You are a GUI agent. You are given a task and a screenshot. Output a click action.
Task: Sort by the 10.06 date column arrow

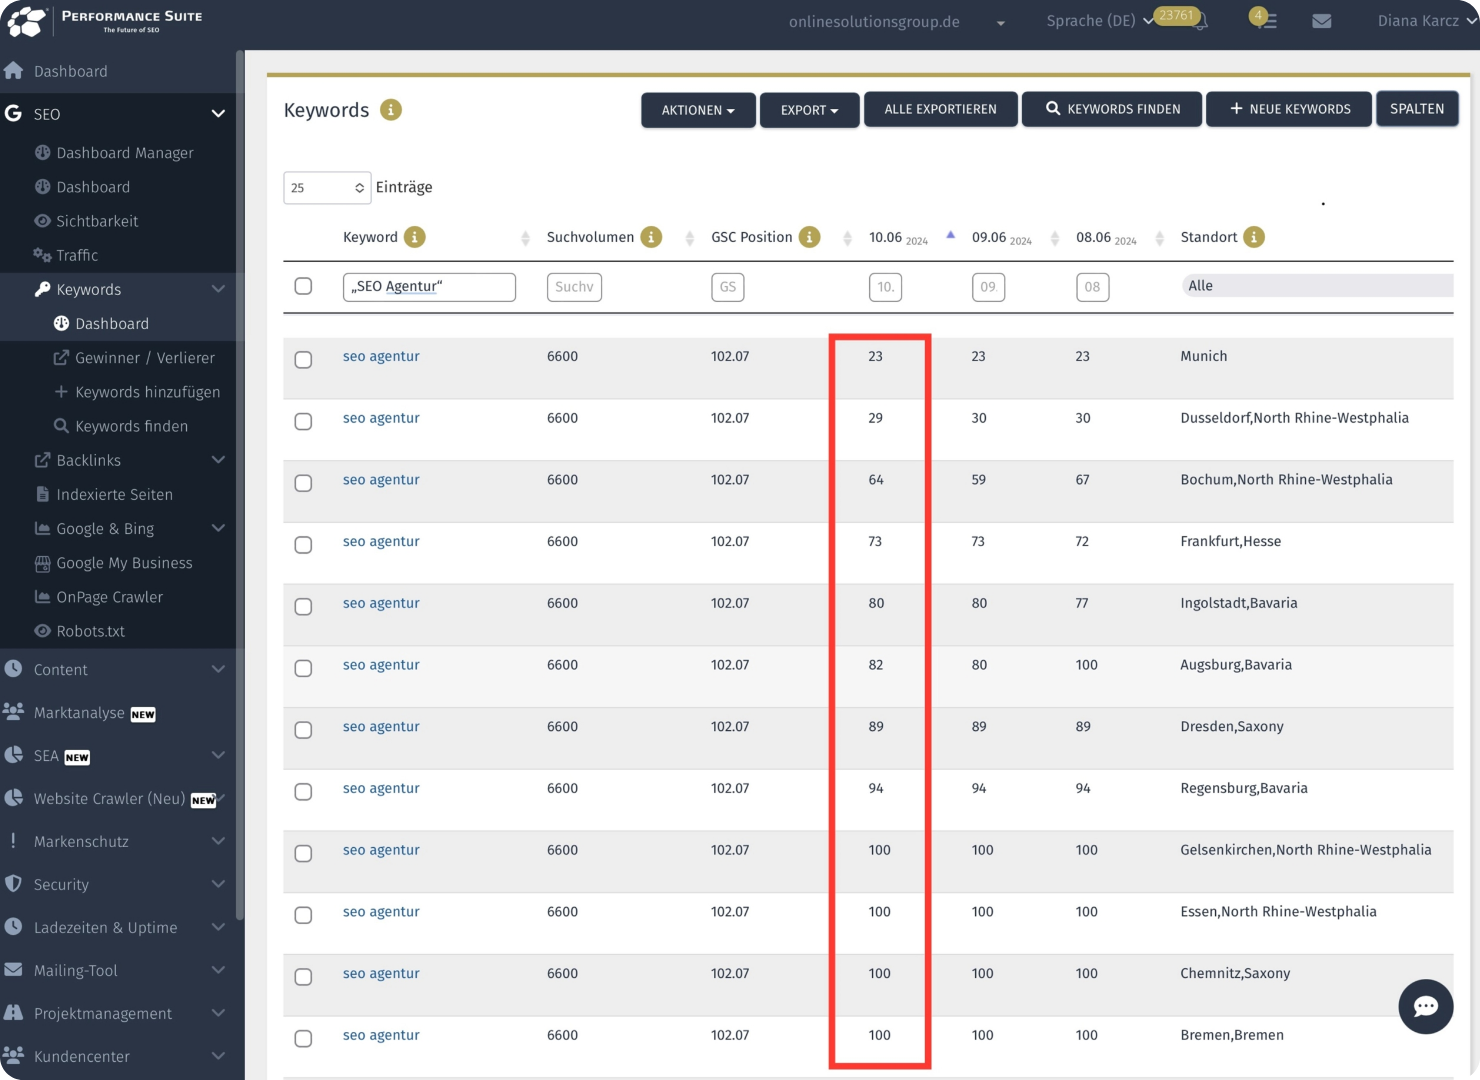tap(951, 235)
